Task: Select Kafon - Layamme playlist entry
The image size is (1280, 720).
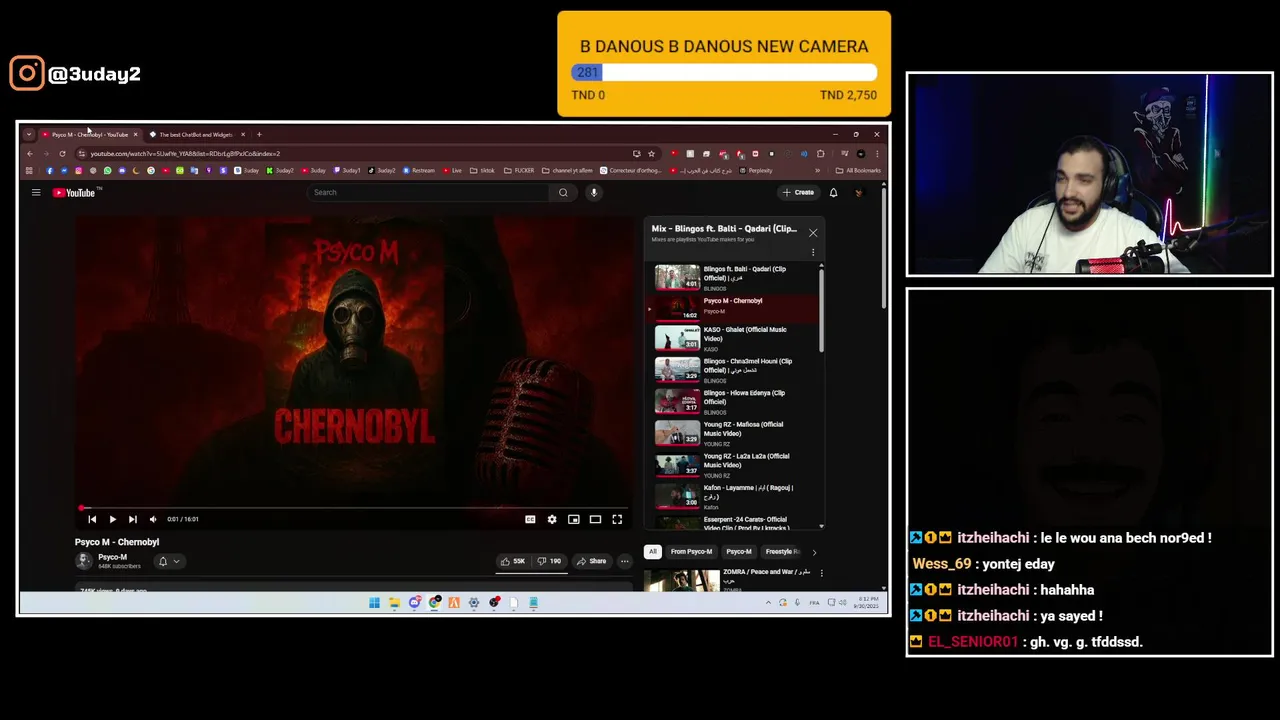Action: (735, 497)
